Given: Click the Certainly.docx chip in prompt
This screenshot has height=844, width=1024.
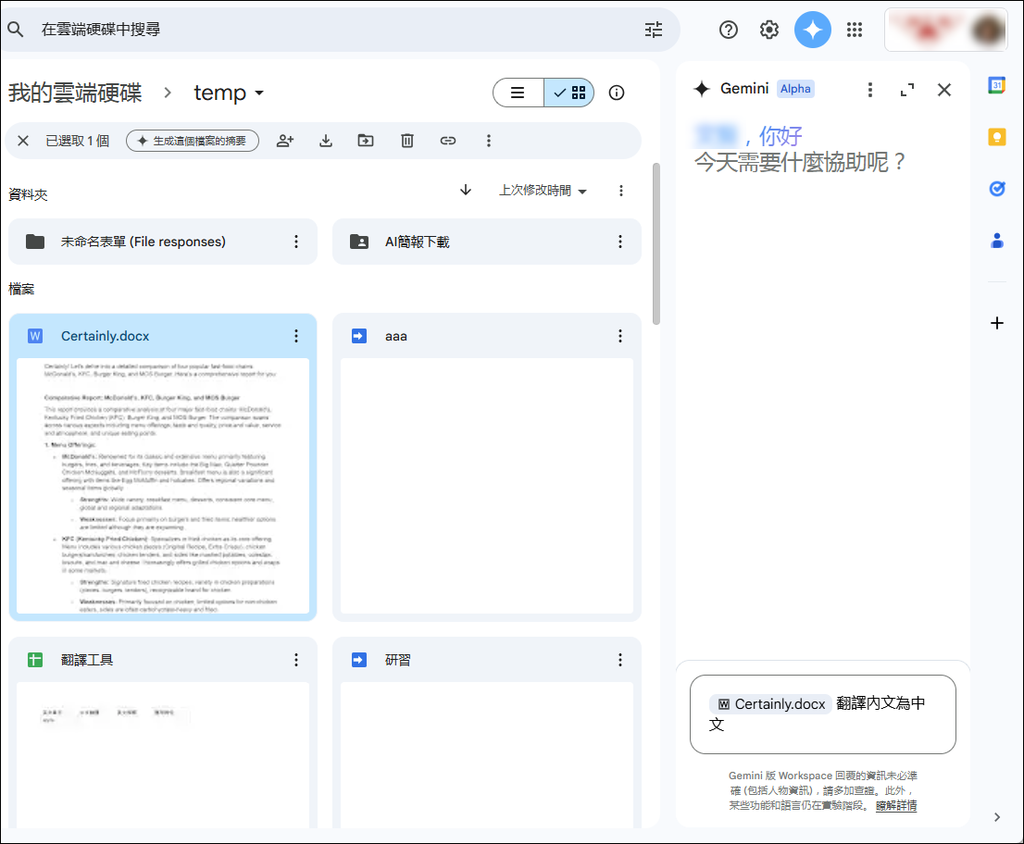Looking at the screenshot, I should [x=771, y=704].
